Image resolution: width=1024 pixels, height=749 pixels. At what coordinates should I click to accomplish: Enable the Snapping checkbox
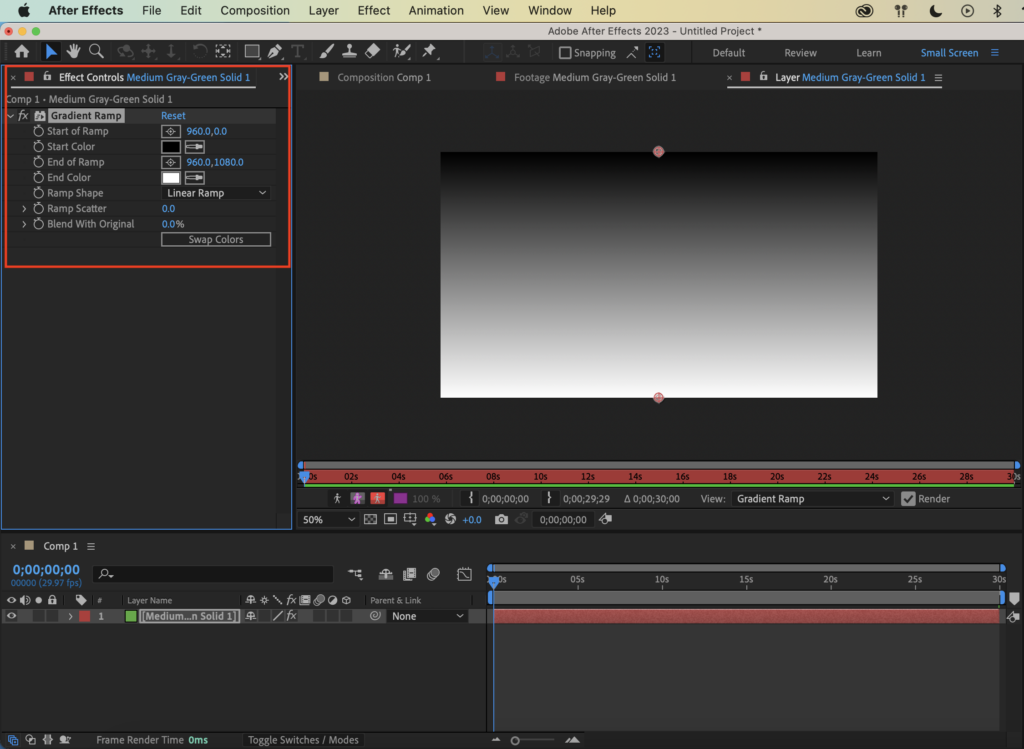(x=565, y=53)
